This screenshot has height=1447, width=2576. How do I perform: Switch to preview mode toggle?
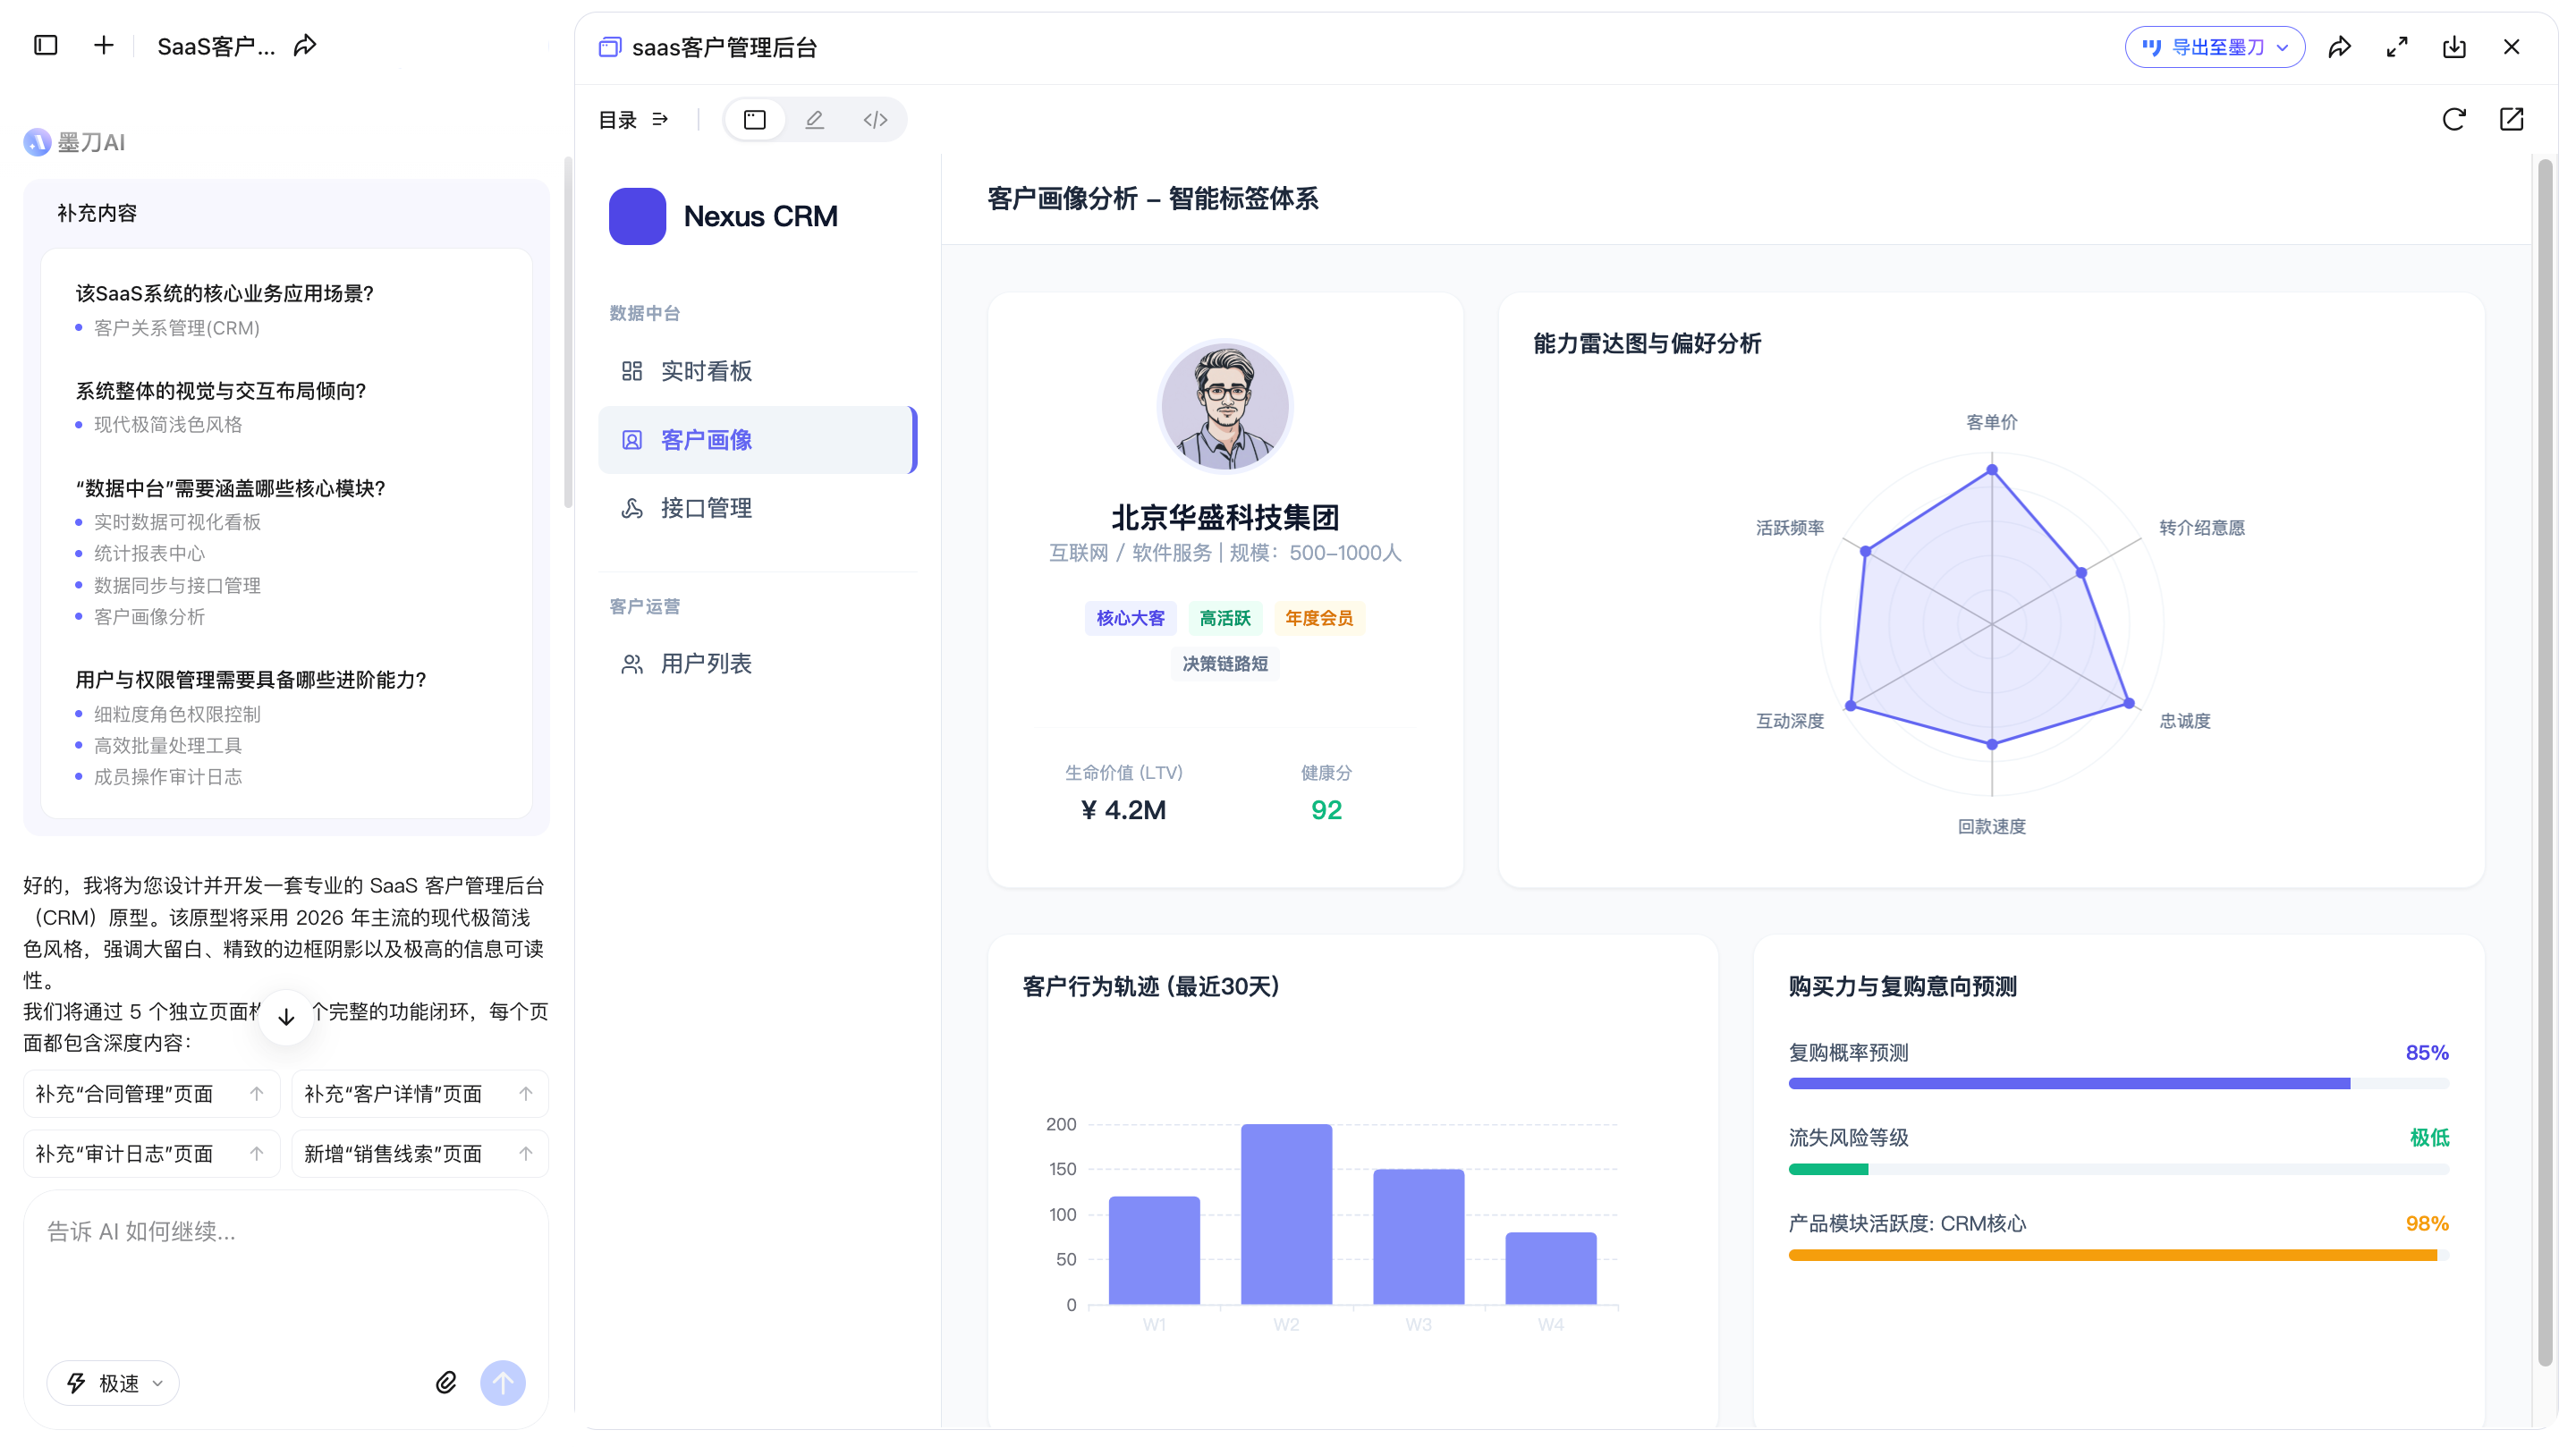tap(755, 120)
